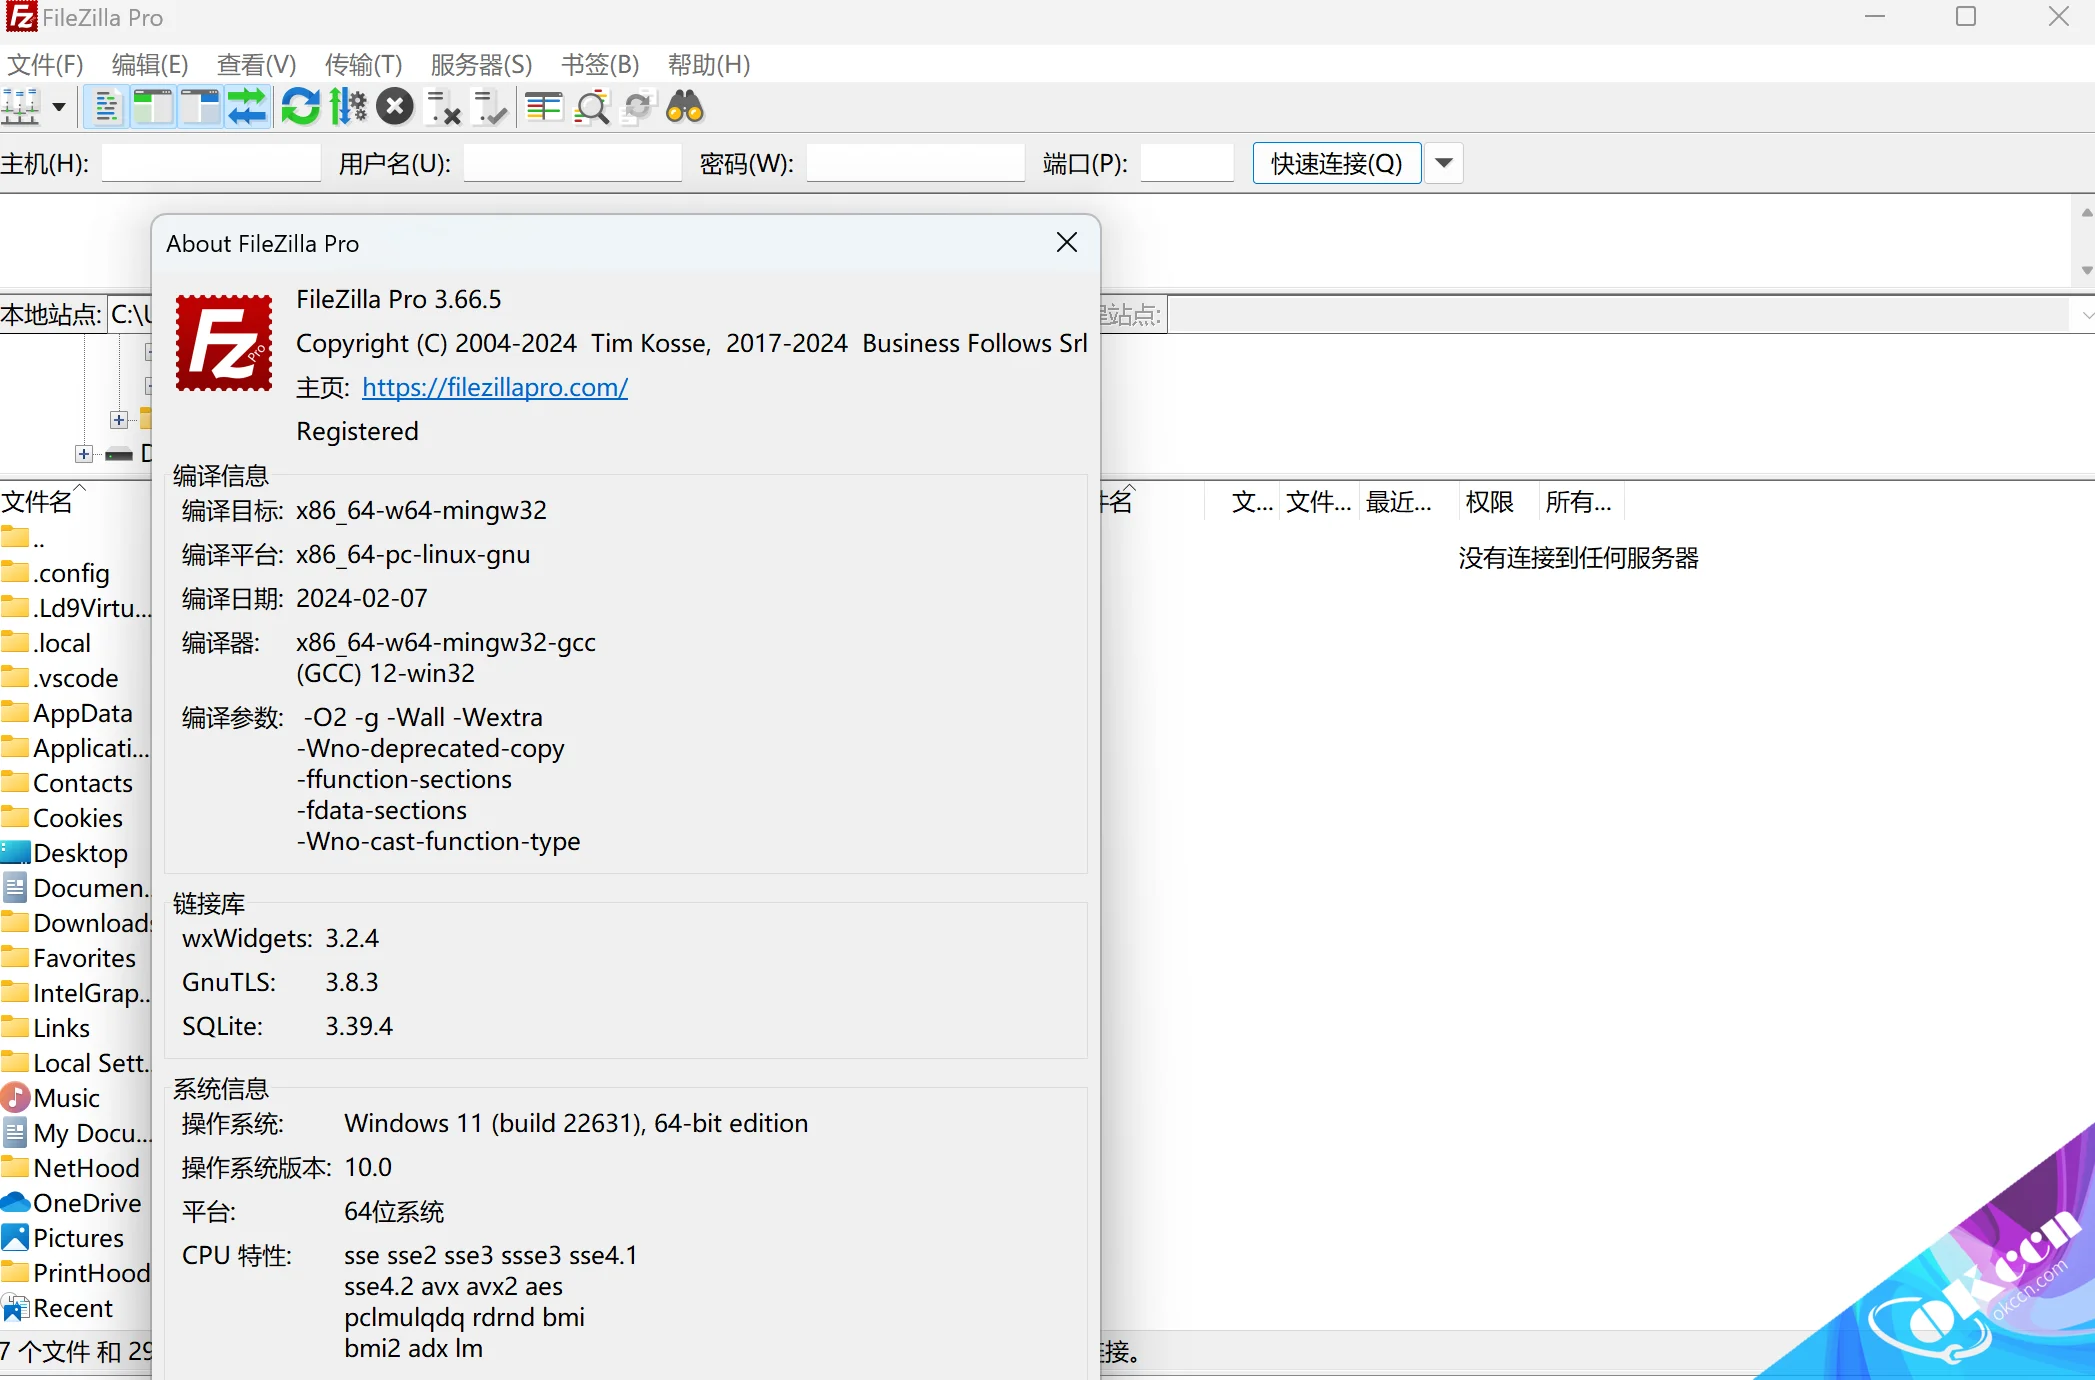The width and height of the screenshot is (2095, 1380).
Task: Open the 服务器(S) menu
Action: click(481, 65)
